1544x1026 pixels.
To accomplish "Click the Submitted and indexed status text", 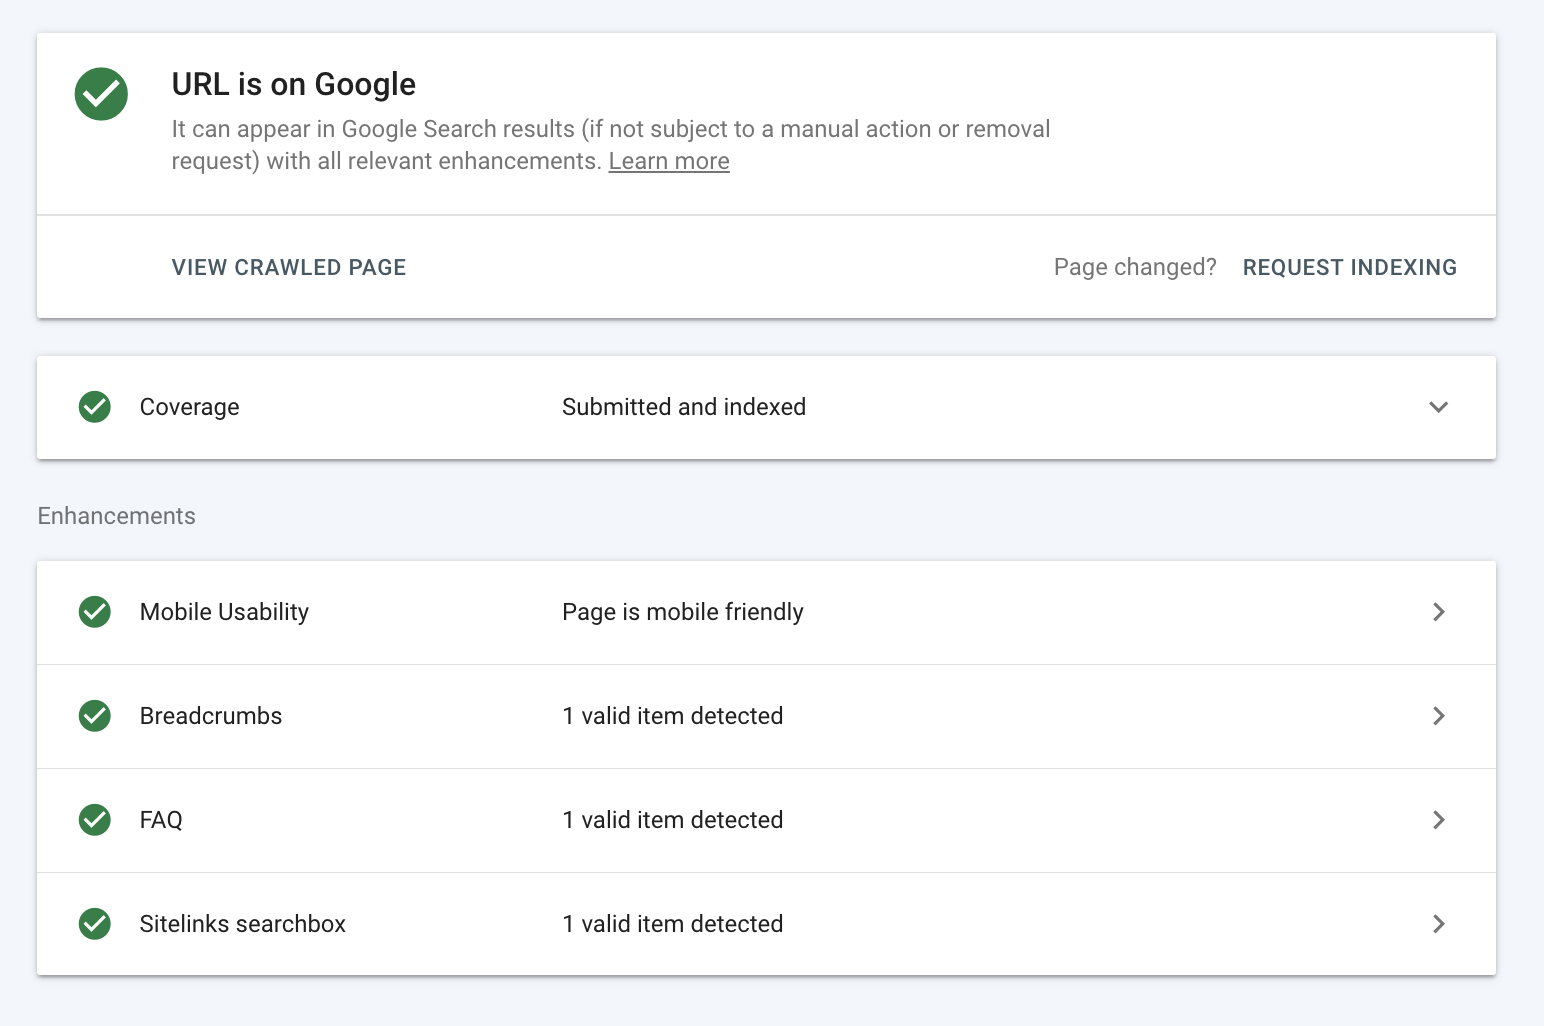I will point(684,407).
